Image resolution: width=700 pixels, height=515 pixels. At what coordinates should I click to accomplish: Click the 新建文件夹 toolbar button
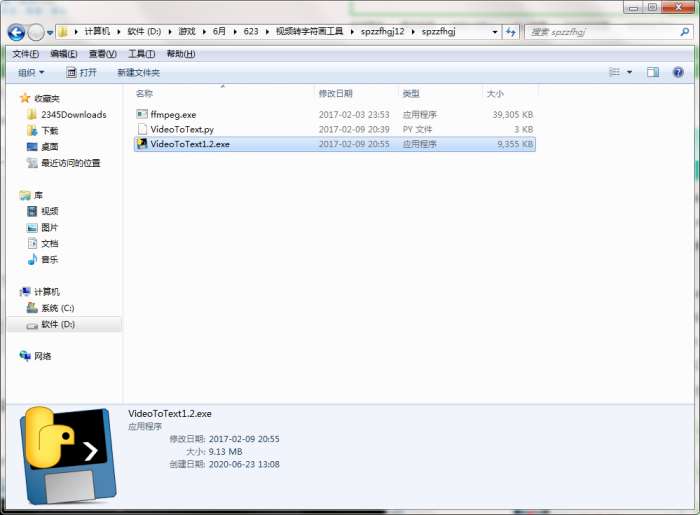tap(138, 72)
